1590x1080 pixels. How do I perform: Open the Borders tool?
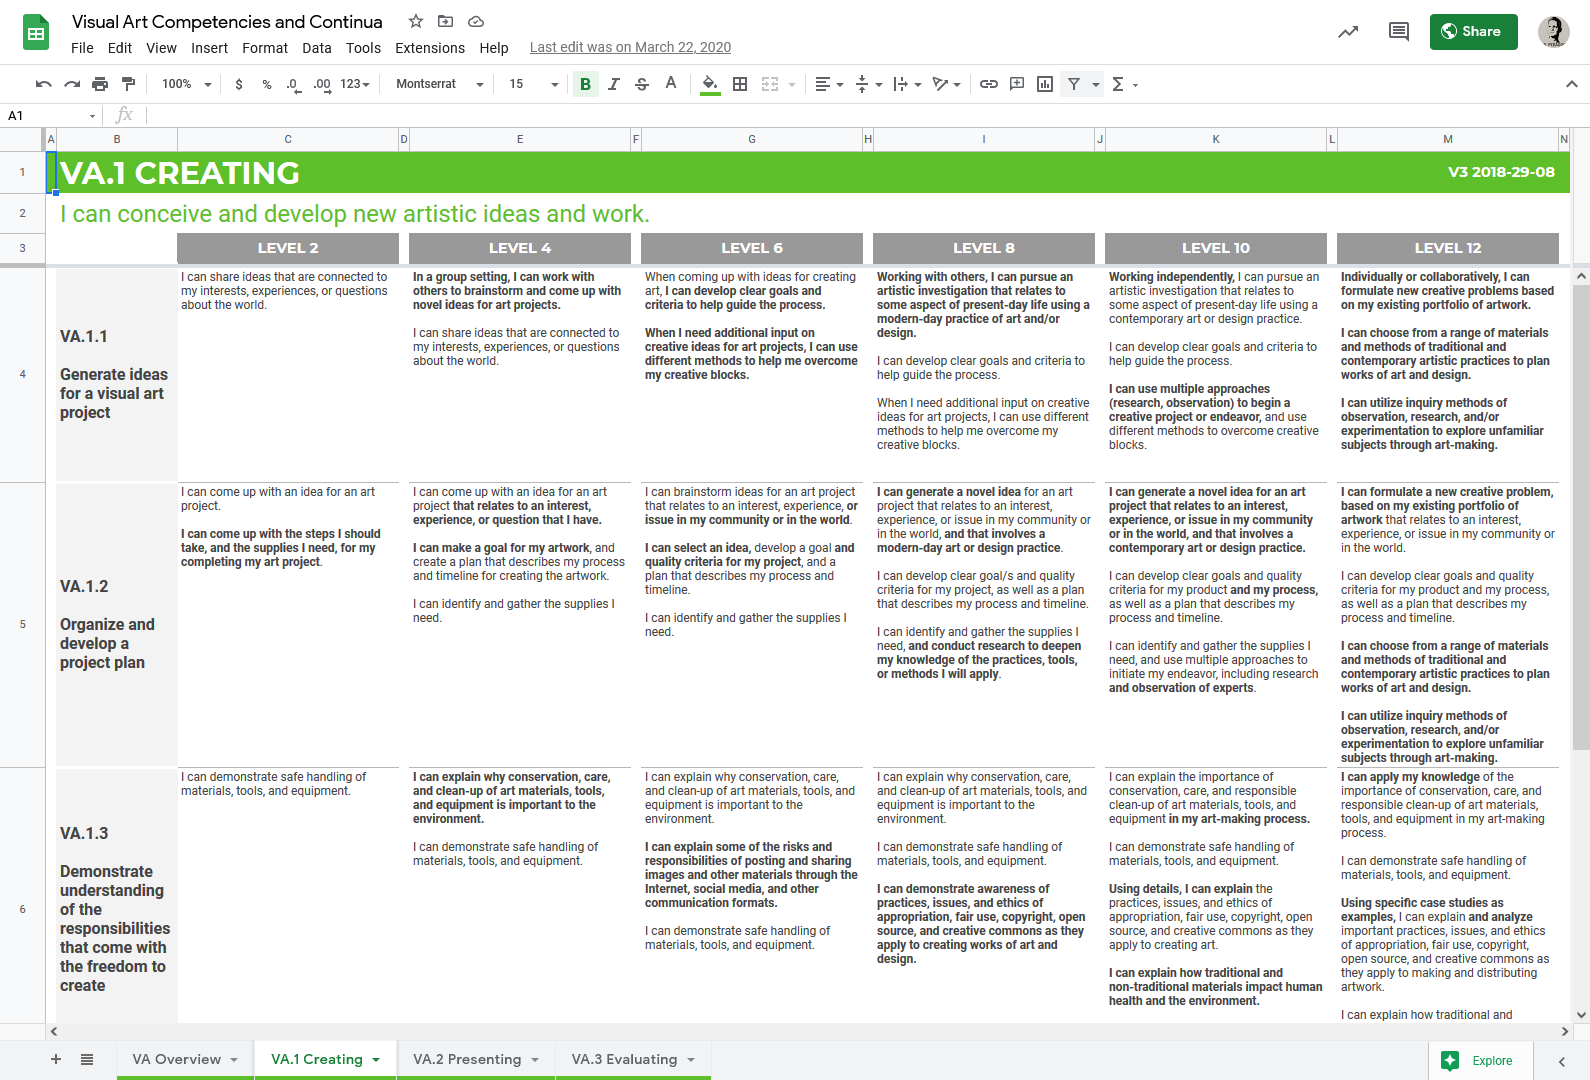(x=740, y=84)
